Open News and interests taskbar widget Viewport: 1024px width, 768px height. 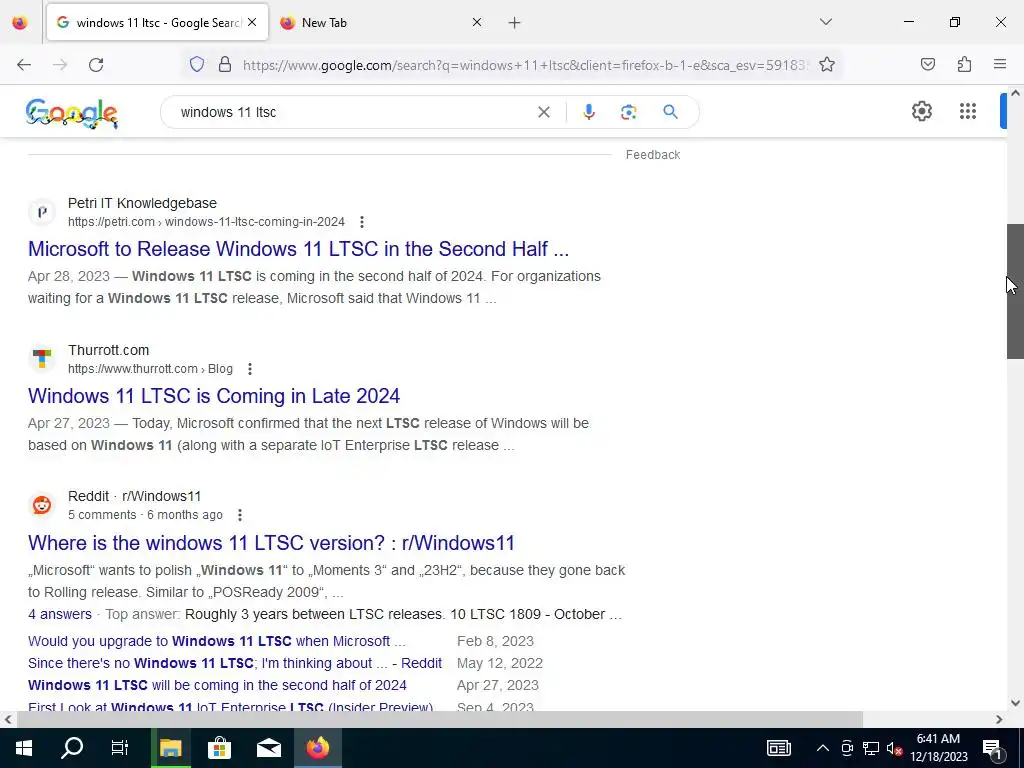[778, 748]
